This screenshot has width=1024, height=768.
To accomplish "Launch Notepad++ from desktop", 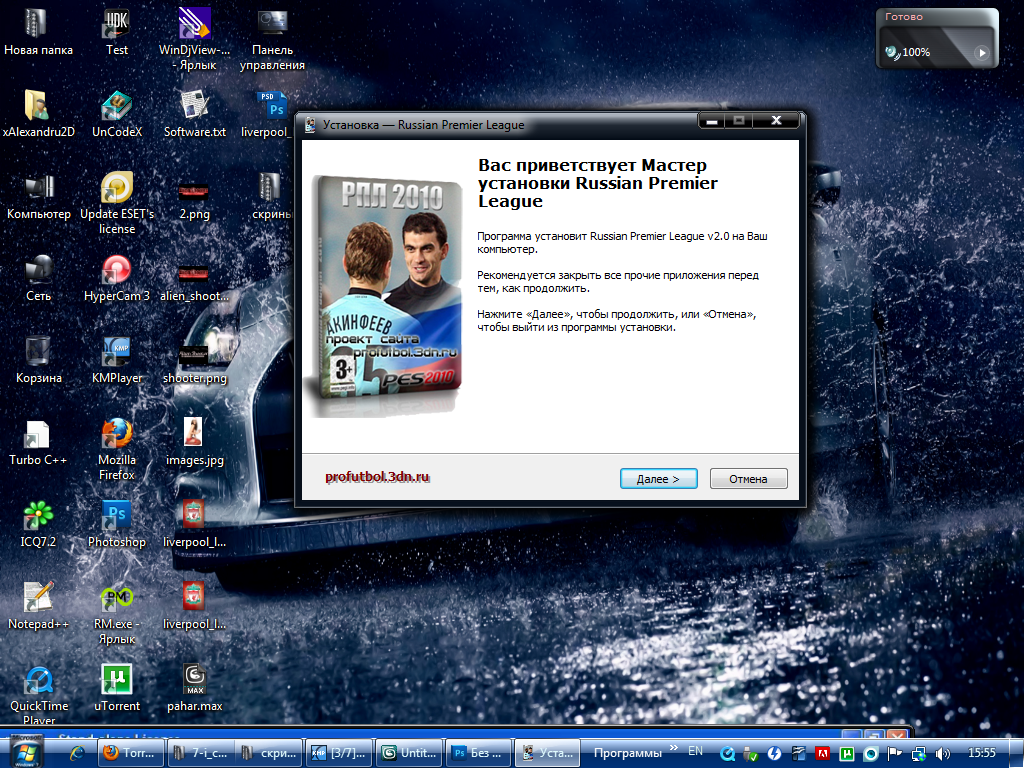I will coord(39,606).
